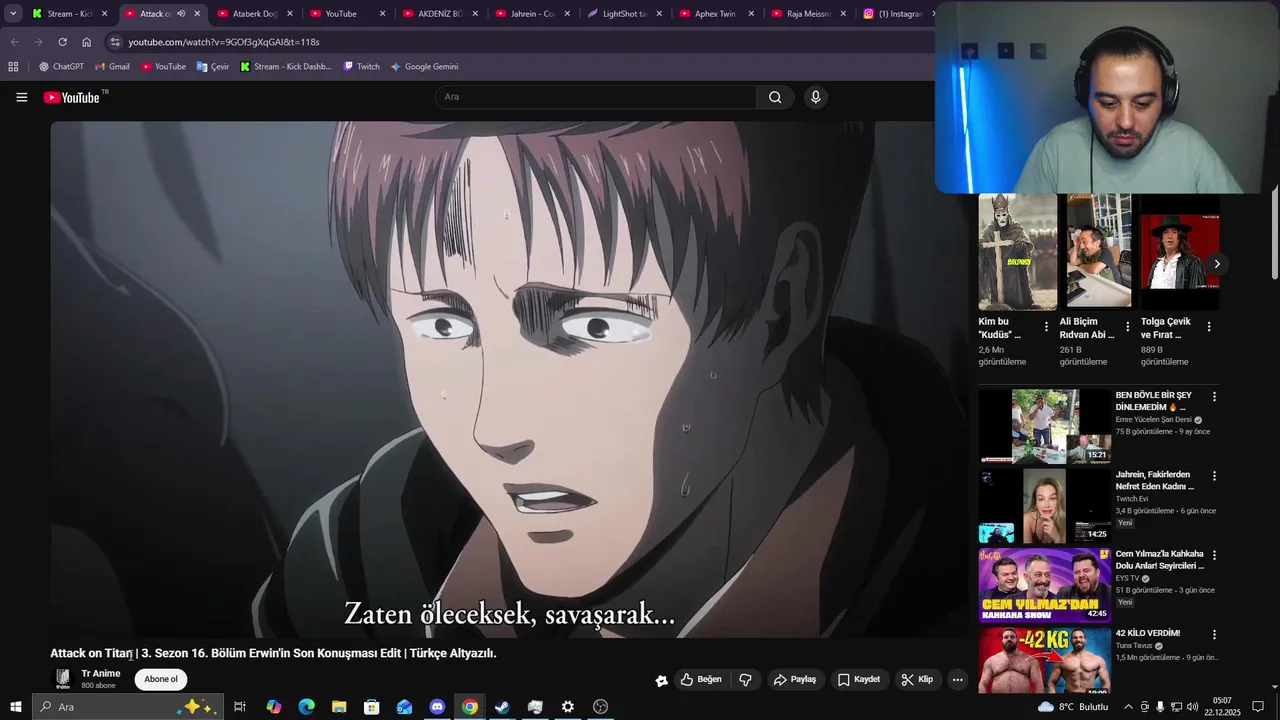Mute the Attack on Titan tab audio
This screenshot has height=720, width=1280.
point(181,14)
